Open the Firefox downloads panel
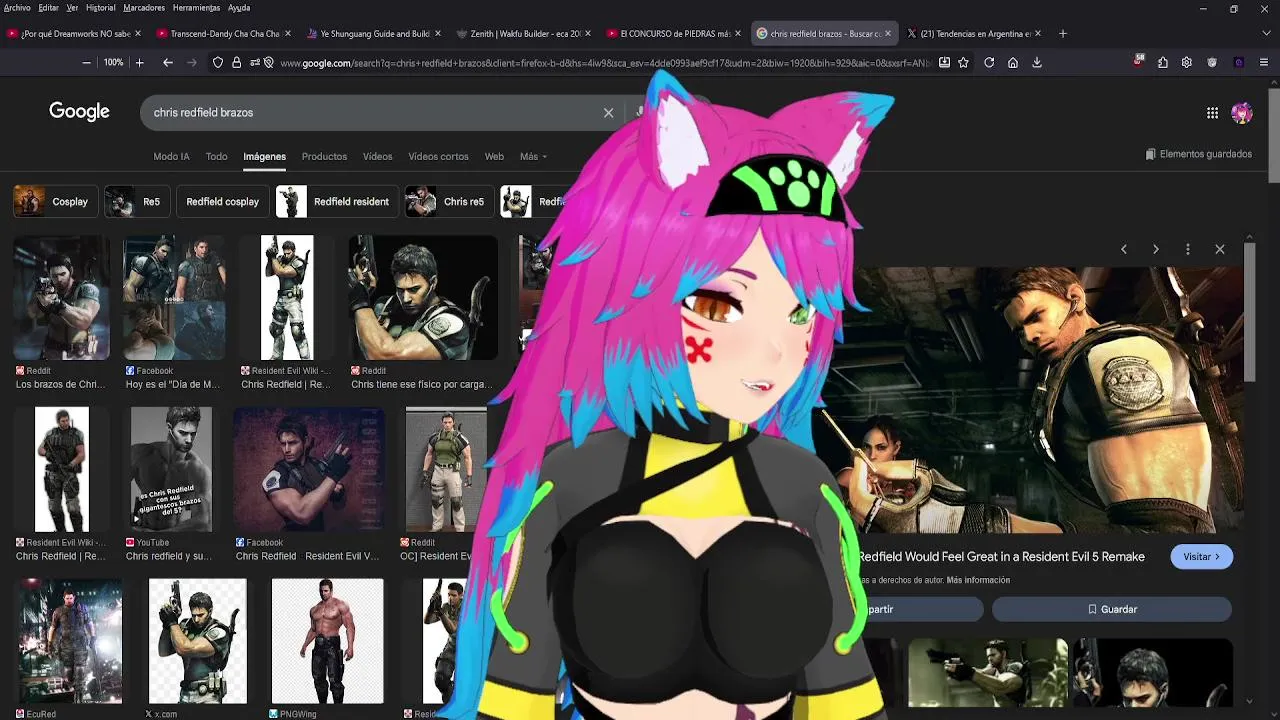The image size is (1280, 720). click(x=1037, y=62)
